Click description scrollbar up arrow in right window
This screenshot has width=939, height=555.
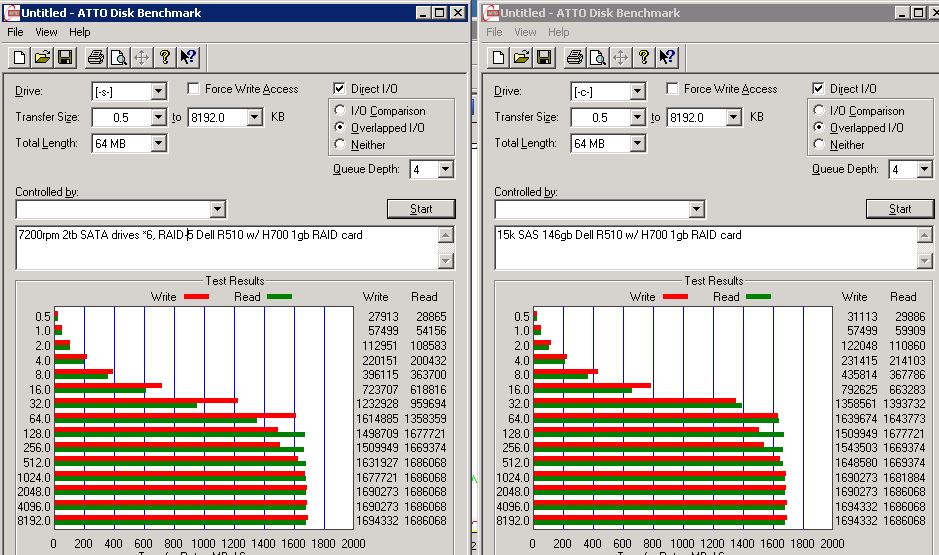[925, 235]
